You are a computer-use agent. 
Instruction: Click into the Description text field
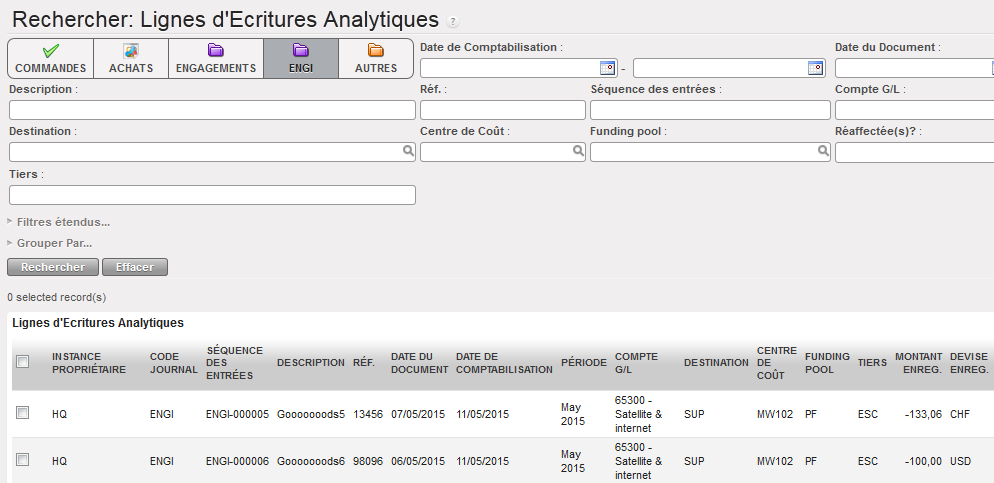click(212, 110)
